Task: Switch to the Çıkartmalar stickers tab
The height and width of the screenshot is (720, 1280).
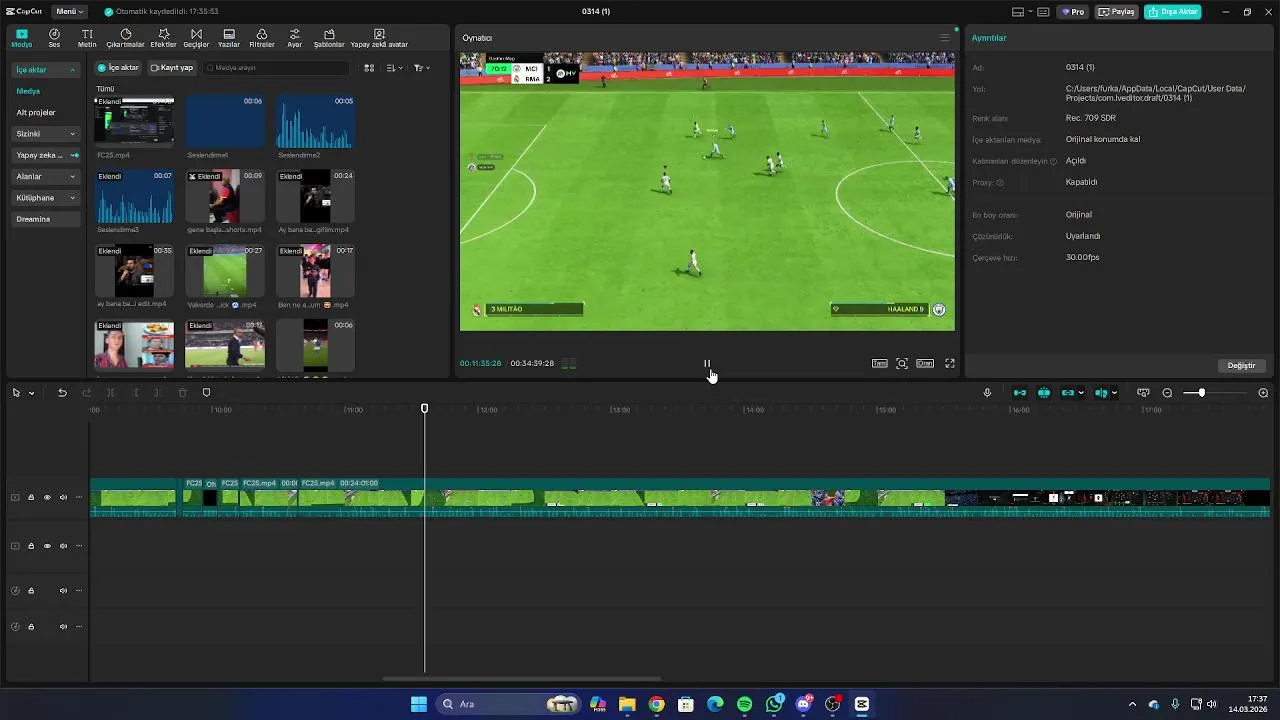Action: [125, 38]
